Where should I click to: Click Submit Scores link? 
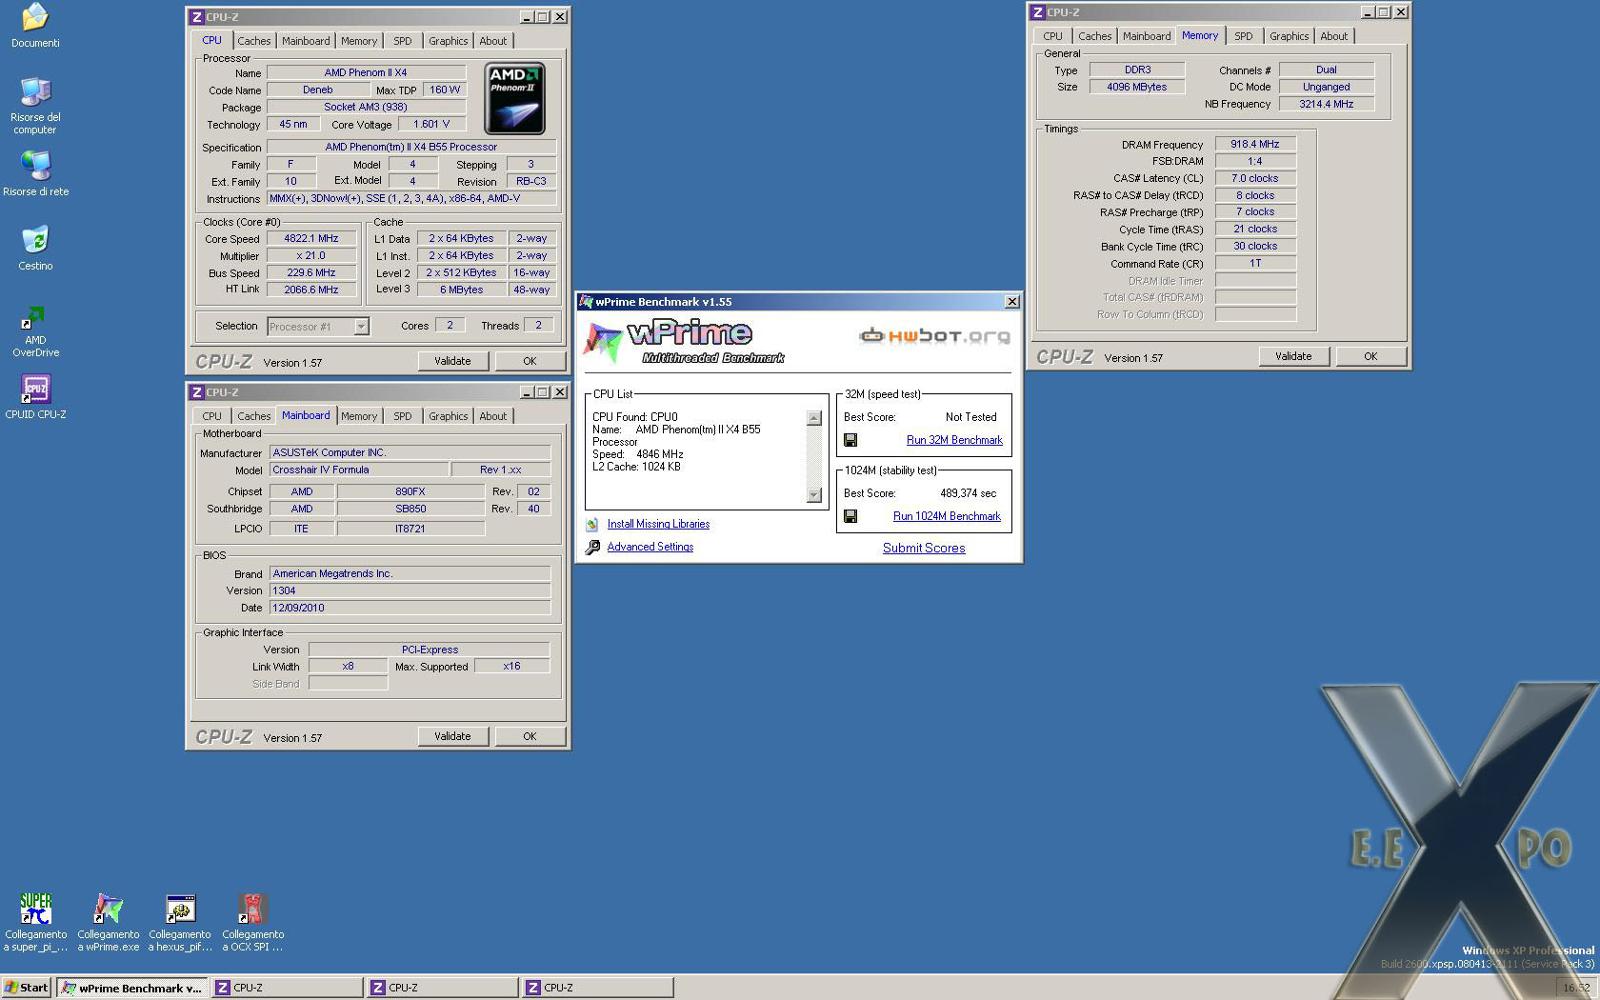tap(924, 548)
